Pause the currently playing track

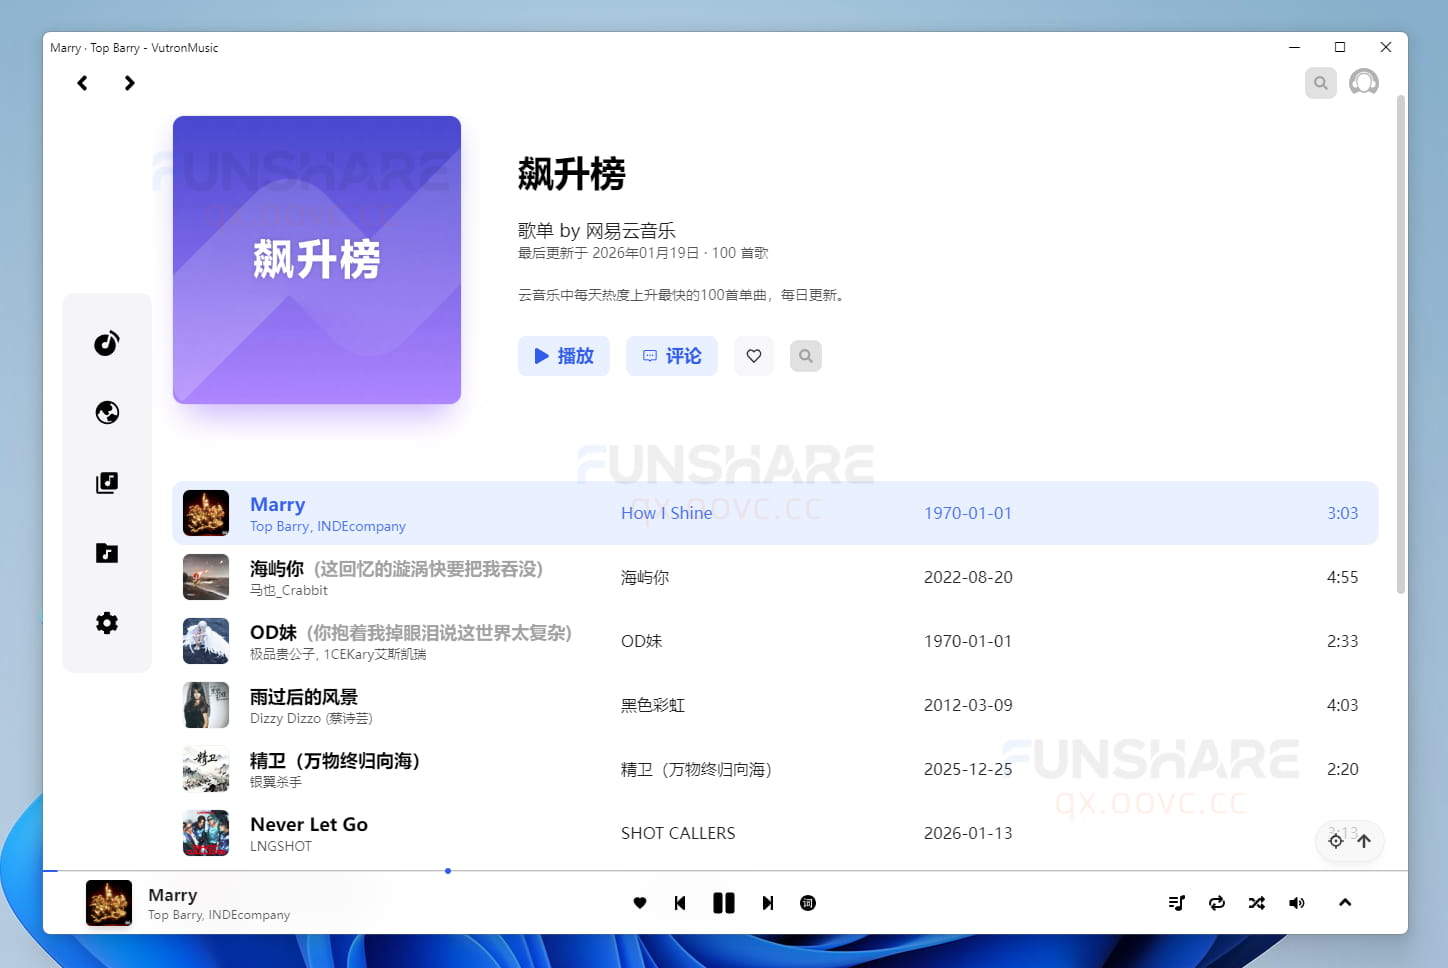tap(724, 902)
